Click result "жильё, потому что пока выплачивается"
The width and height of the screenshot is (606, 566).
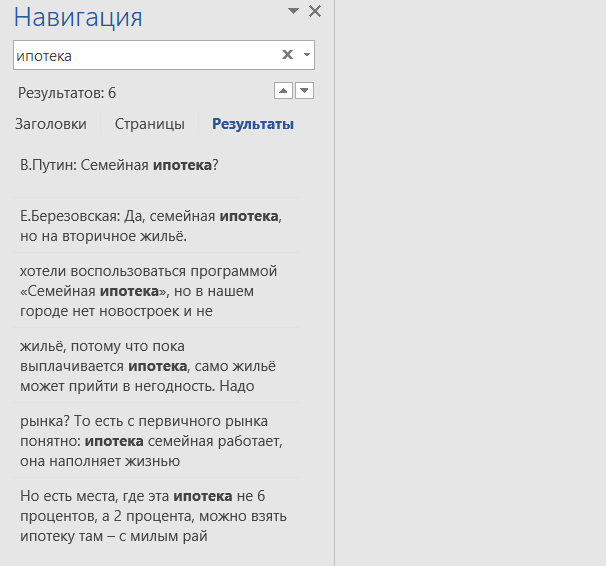click(150, 366)
